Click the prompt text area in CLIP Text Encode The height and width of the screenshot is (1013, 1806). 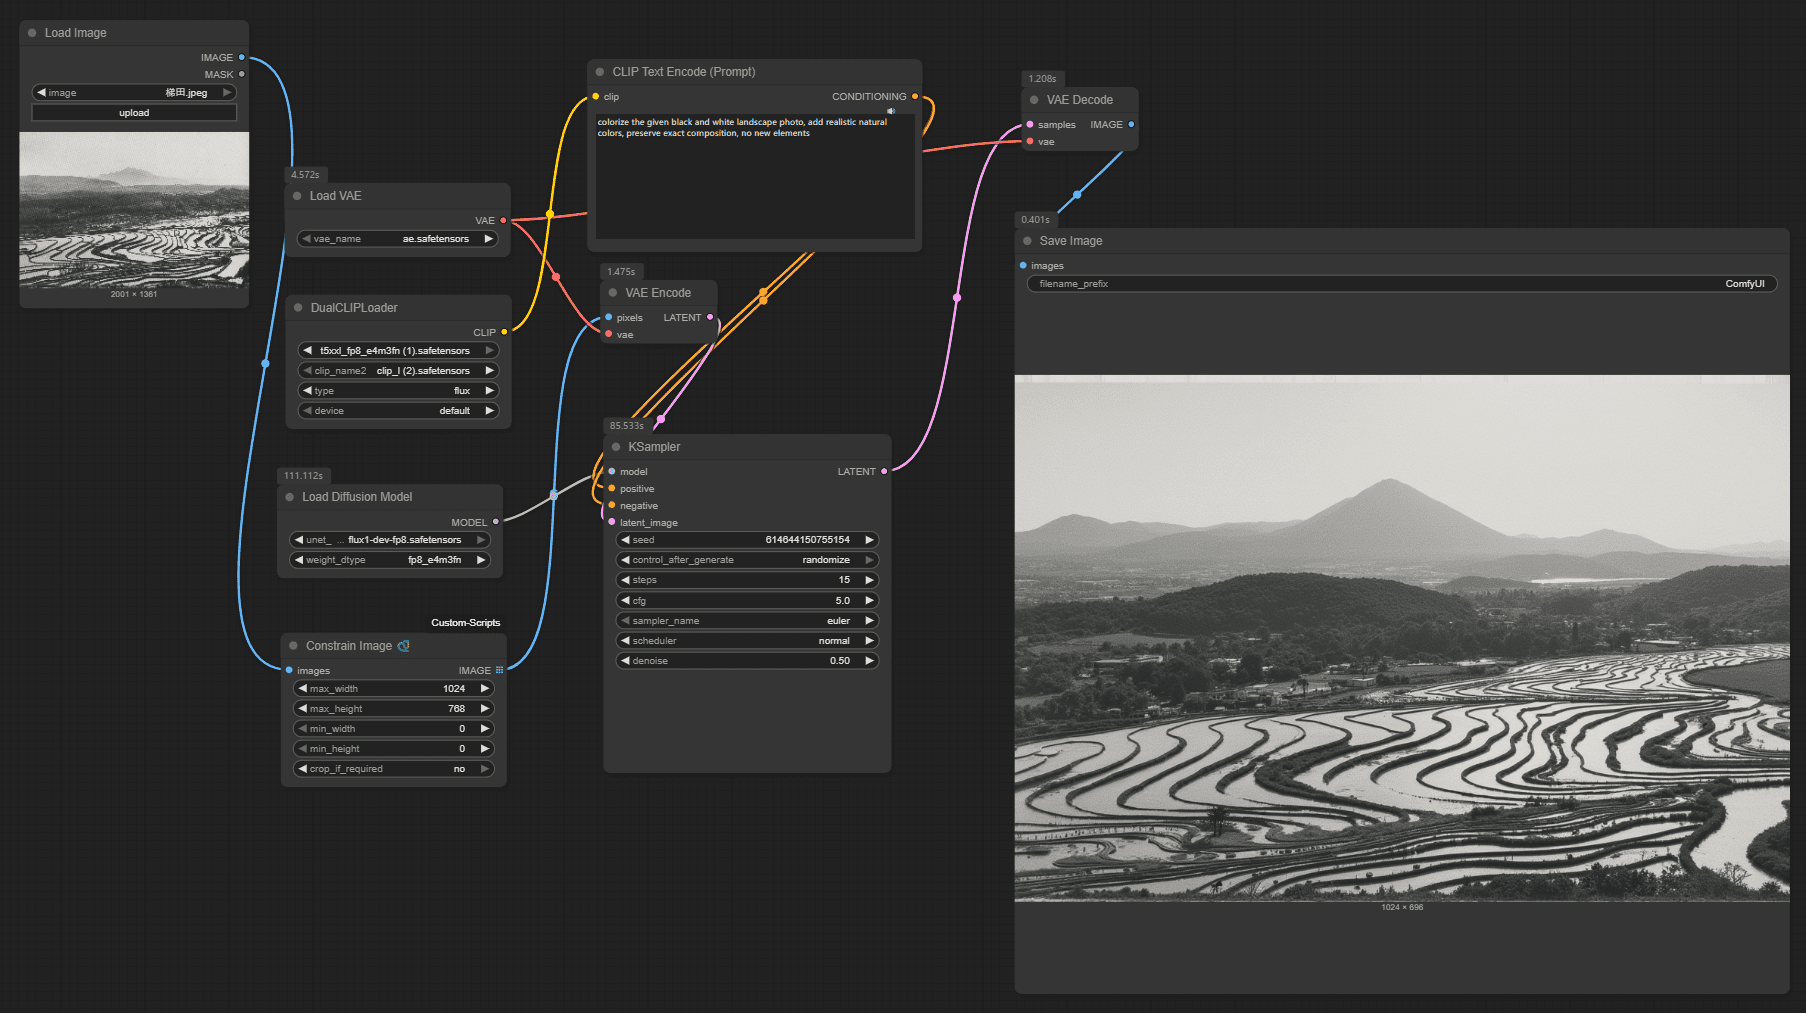click(755, 176)
